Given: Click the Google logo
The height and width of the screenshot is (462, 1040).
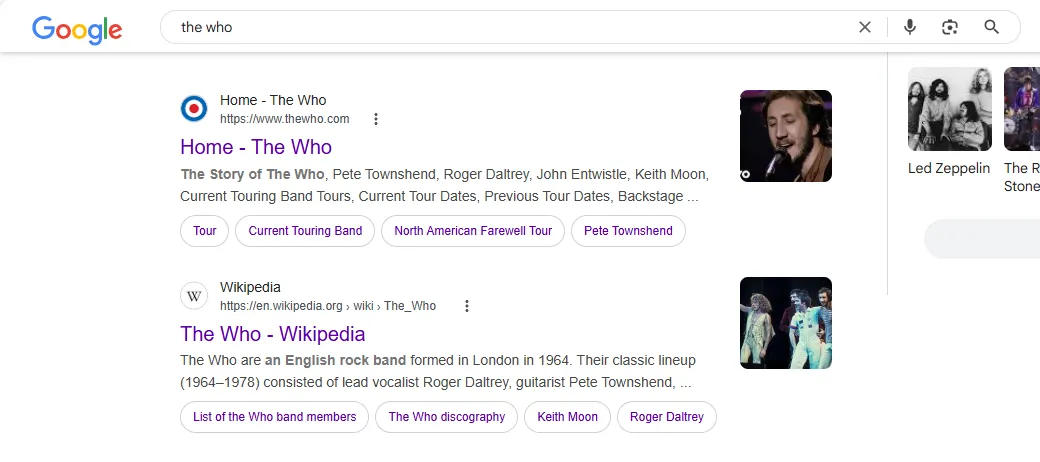Looking at the screenshot, I should (x=77, y=29).
